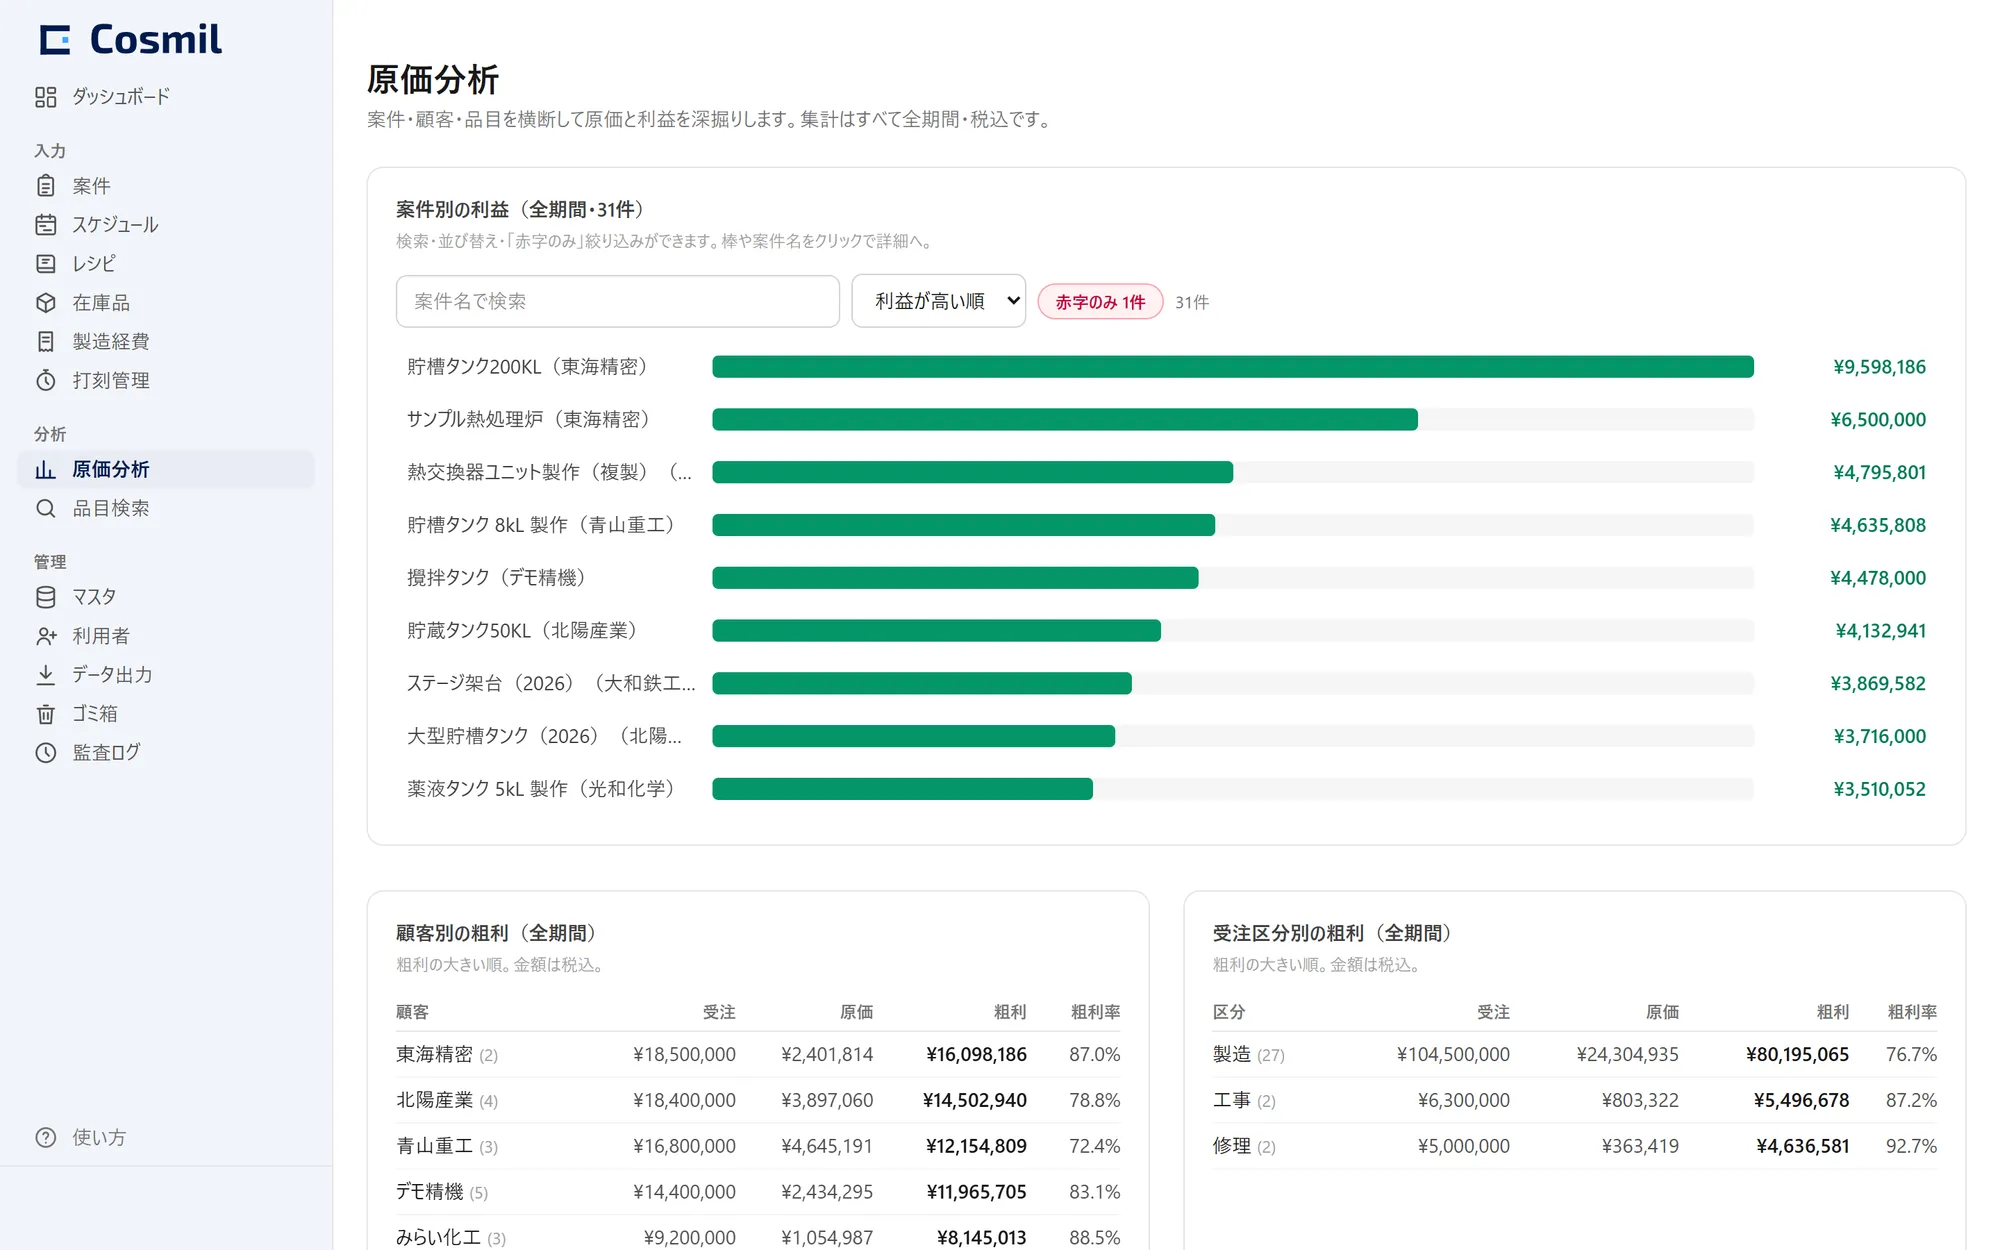Open project 貯槽タンク 8kL 製作（青山重工）

click(542, 525)
